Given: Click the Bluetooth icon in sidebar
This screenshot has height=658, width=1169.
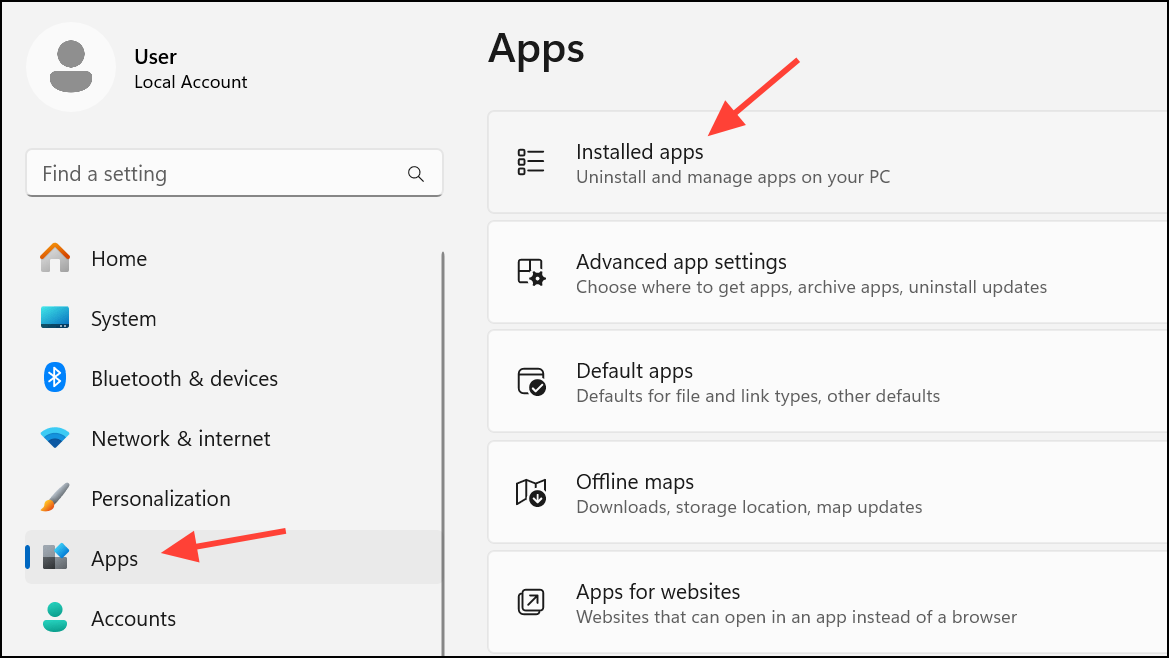Looking at the screenshot, I should (54, 378).
